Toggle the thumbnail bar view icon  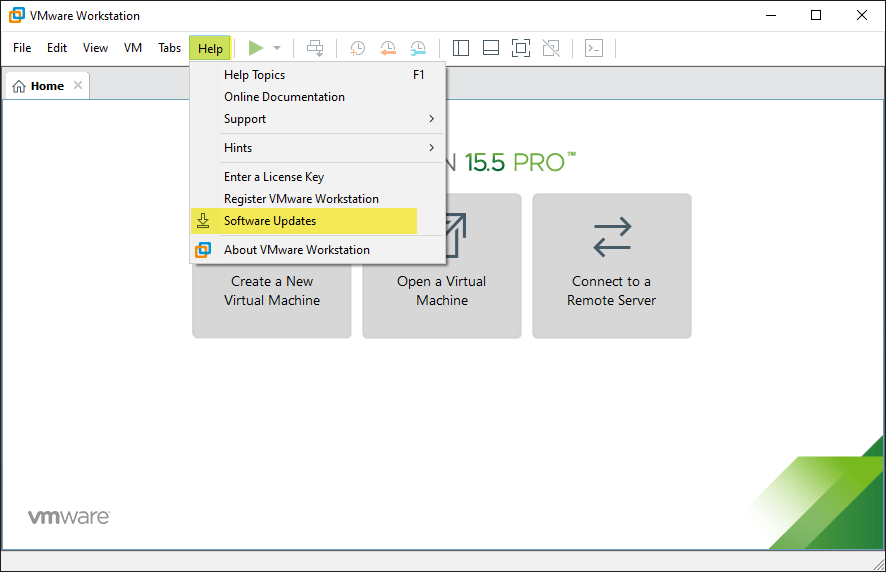pyautogui.click(x=491, y=48)
